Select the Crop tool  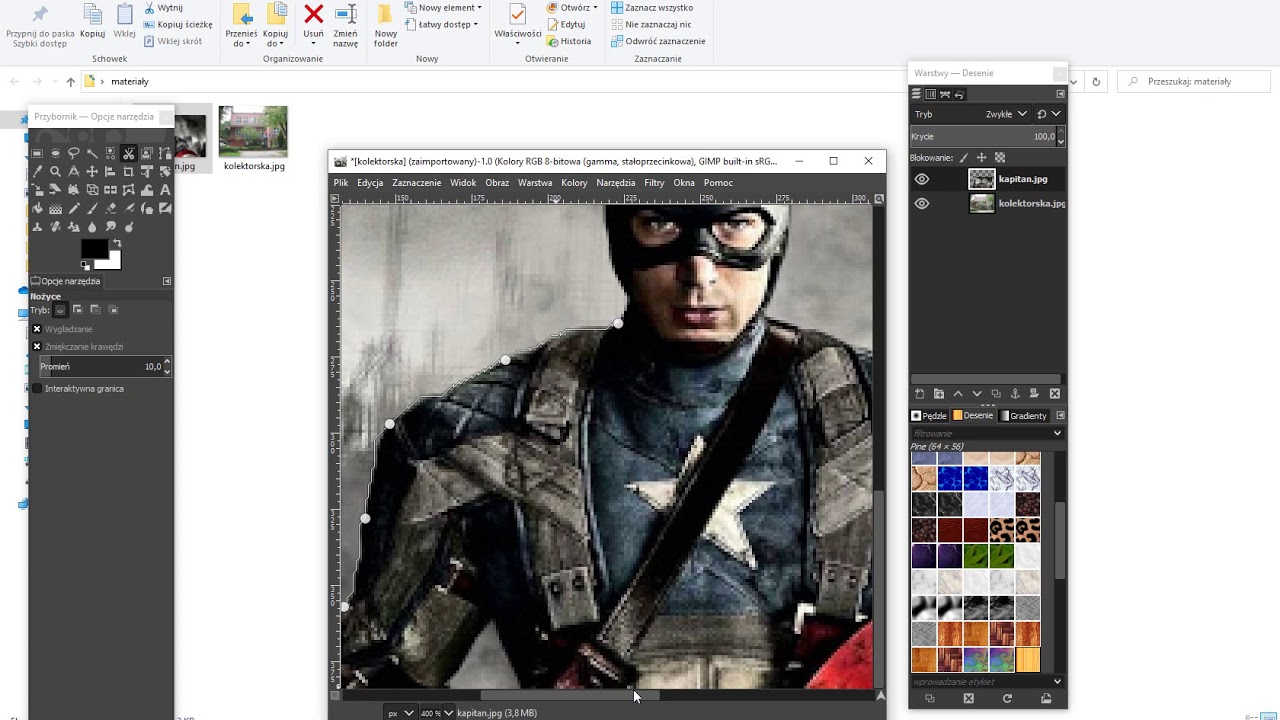pos(129,171)
